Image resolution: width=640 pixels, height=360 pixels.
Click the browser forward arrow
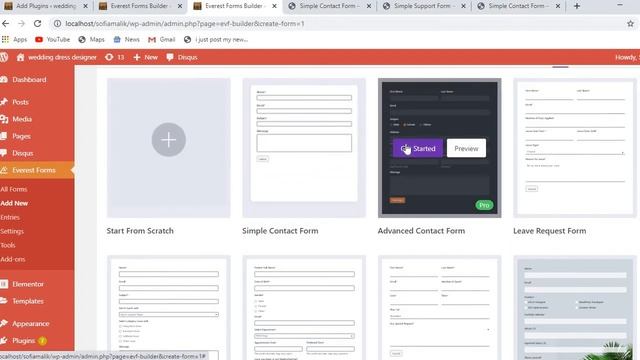click(21, 24)
